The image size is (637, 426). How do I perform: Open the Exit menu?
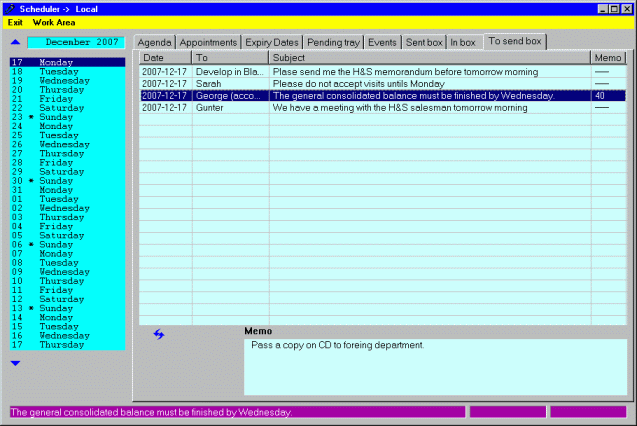[x=16, y=22]
